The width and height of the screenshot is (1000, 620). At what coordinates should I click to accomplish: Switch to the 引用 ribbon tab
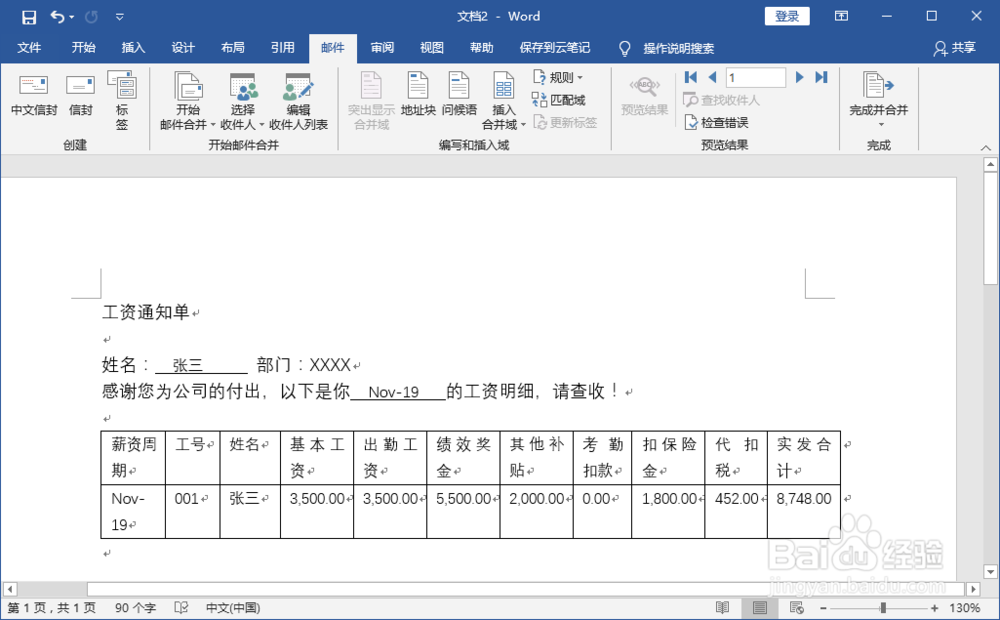point(283,48)
